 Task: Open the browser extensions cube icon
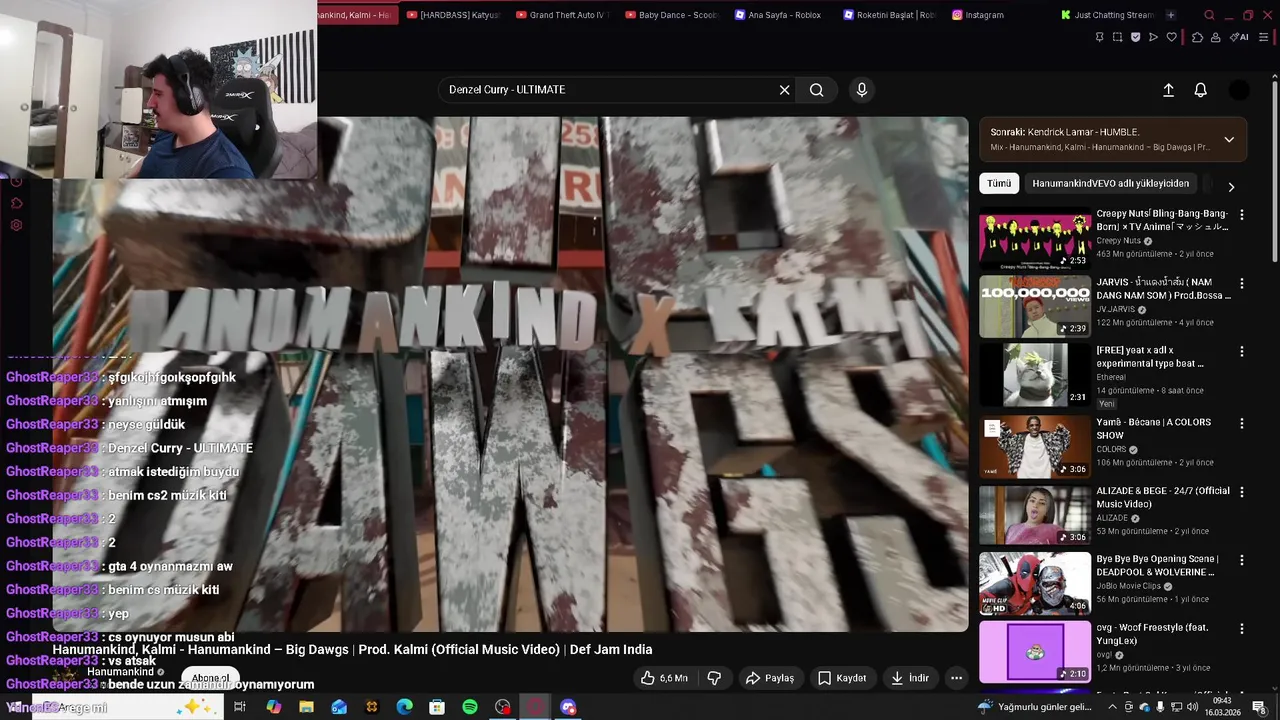click(x=1197, y=37)
